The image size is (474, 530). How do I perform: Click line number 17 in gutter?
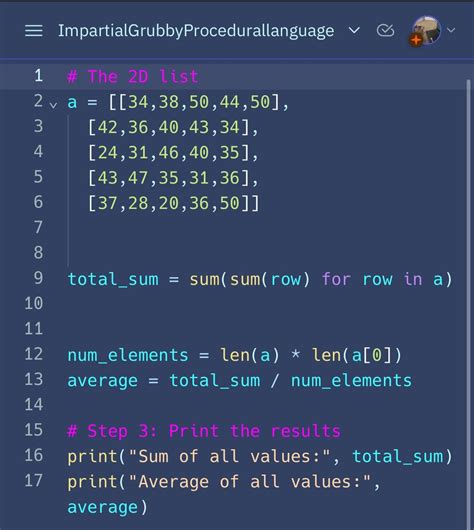[x=34, y=480]
